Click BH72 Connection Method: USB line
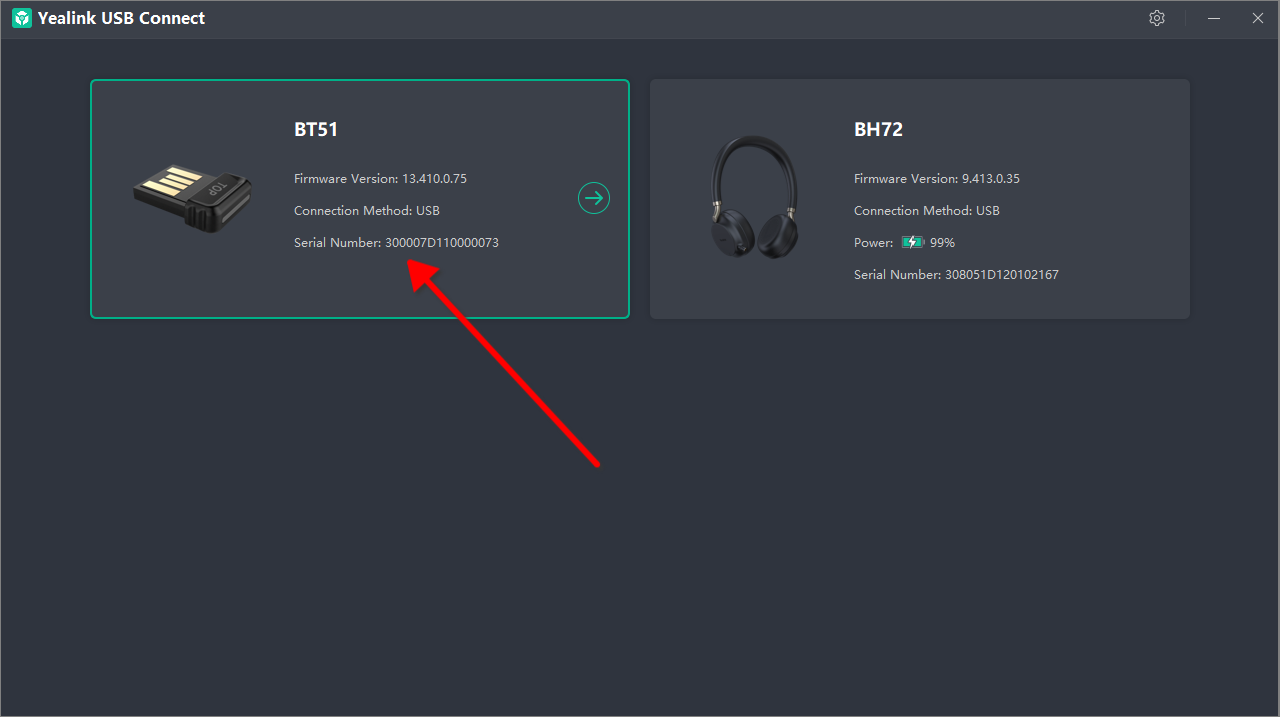The width and height of the screenshot is (1280, 717). 926,211
